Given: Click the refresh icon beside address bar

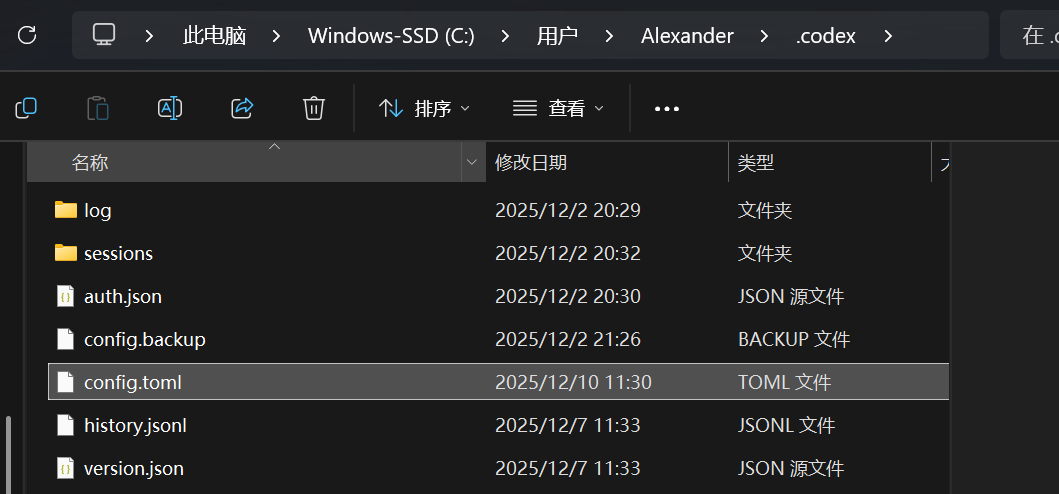Looking at the screenshot, I should click(27, 34).
